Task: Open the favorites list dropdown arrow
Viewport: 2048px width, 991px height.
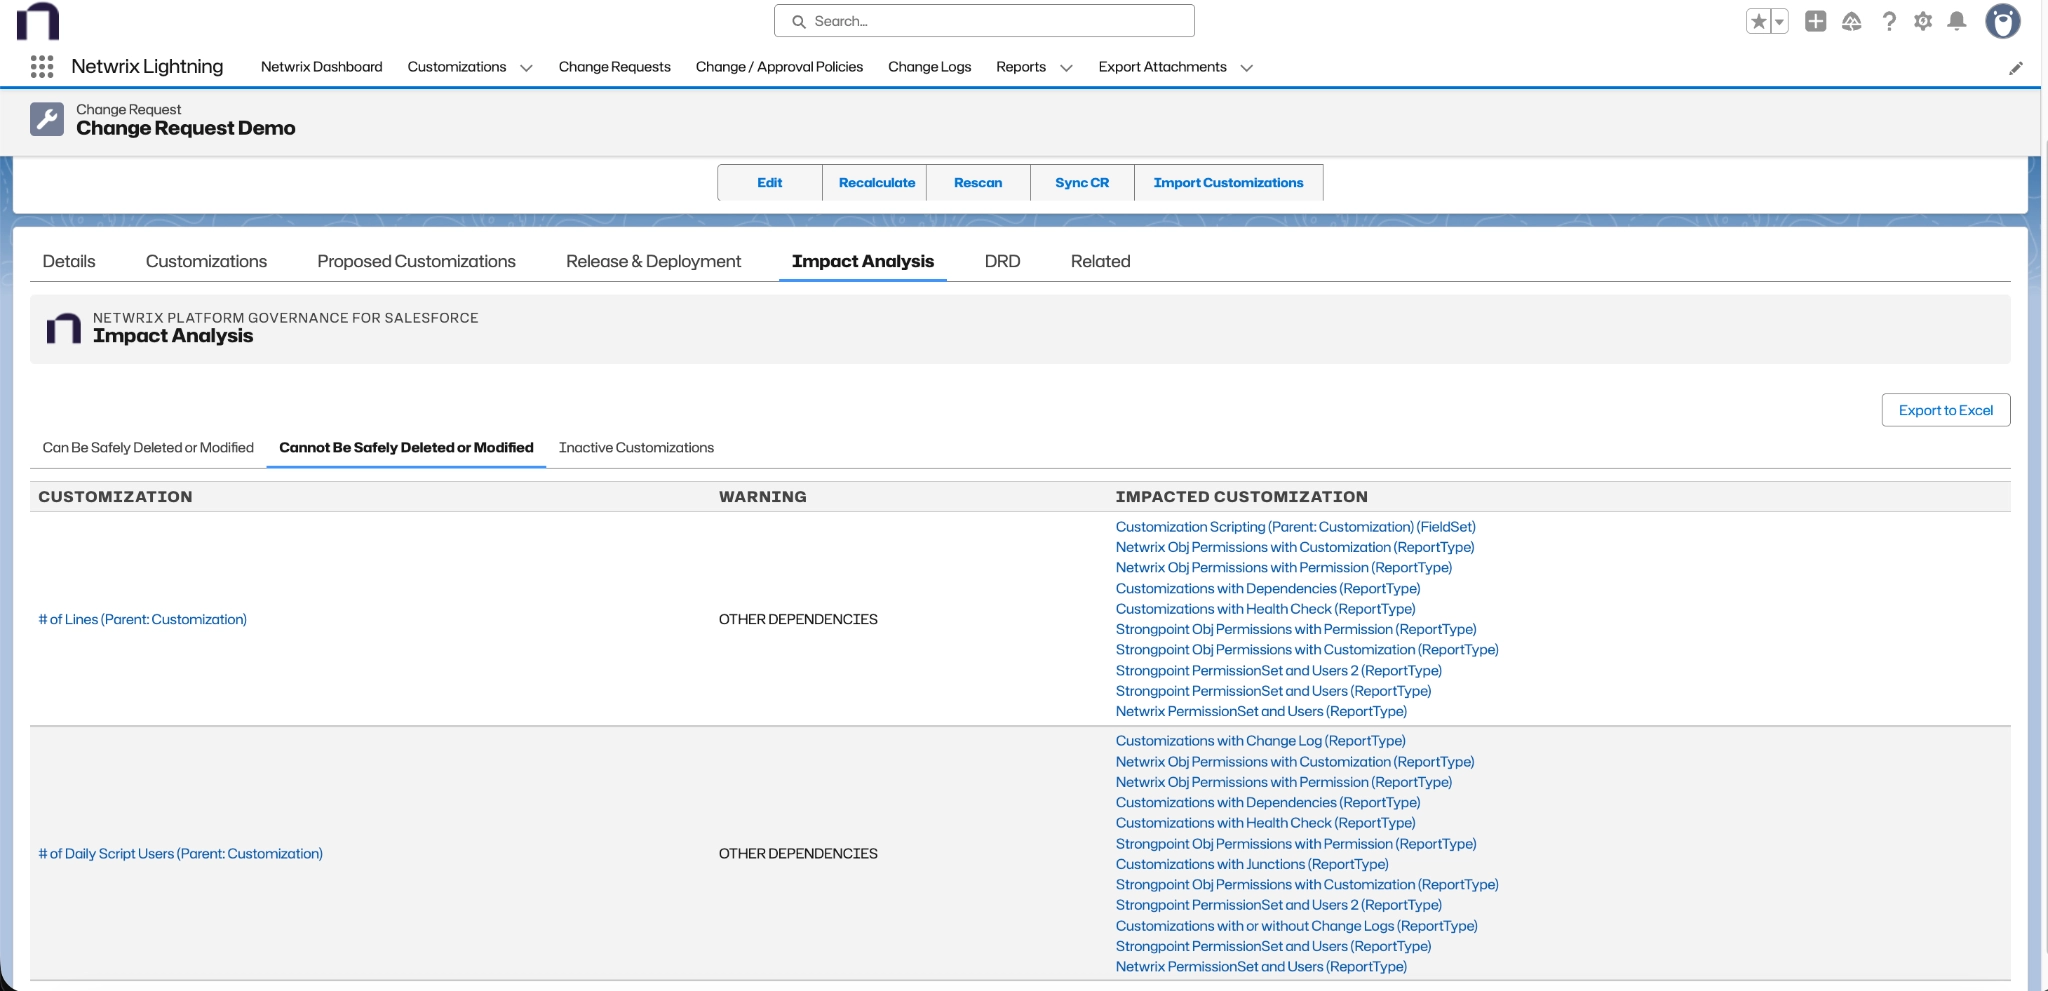Action: click(1777, 19)
